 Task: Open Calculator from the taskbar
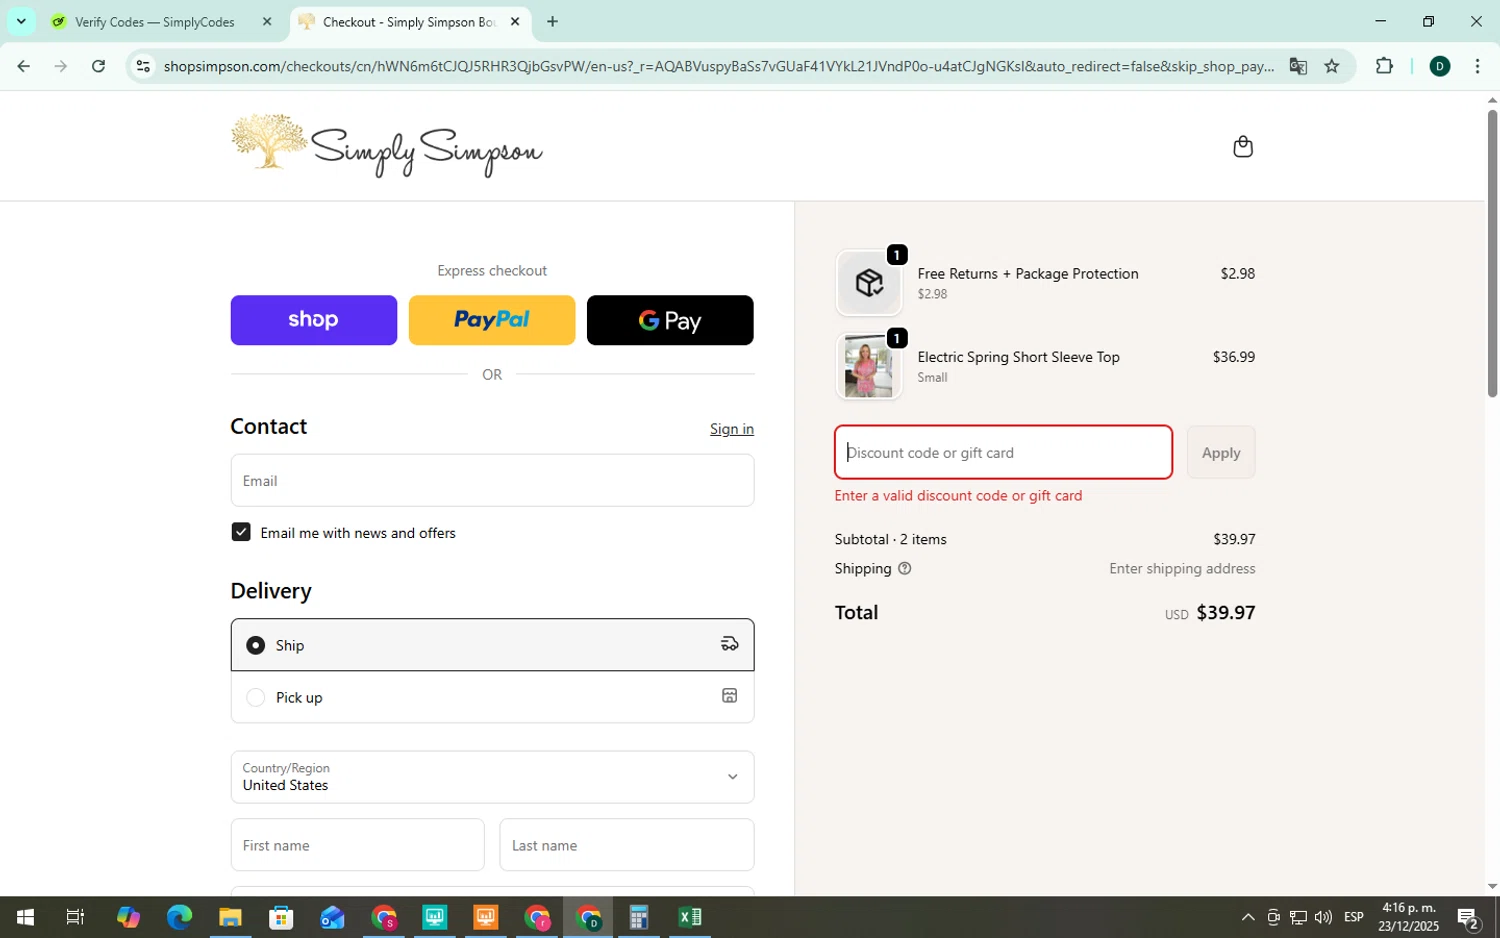[x=639, y=917]
